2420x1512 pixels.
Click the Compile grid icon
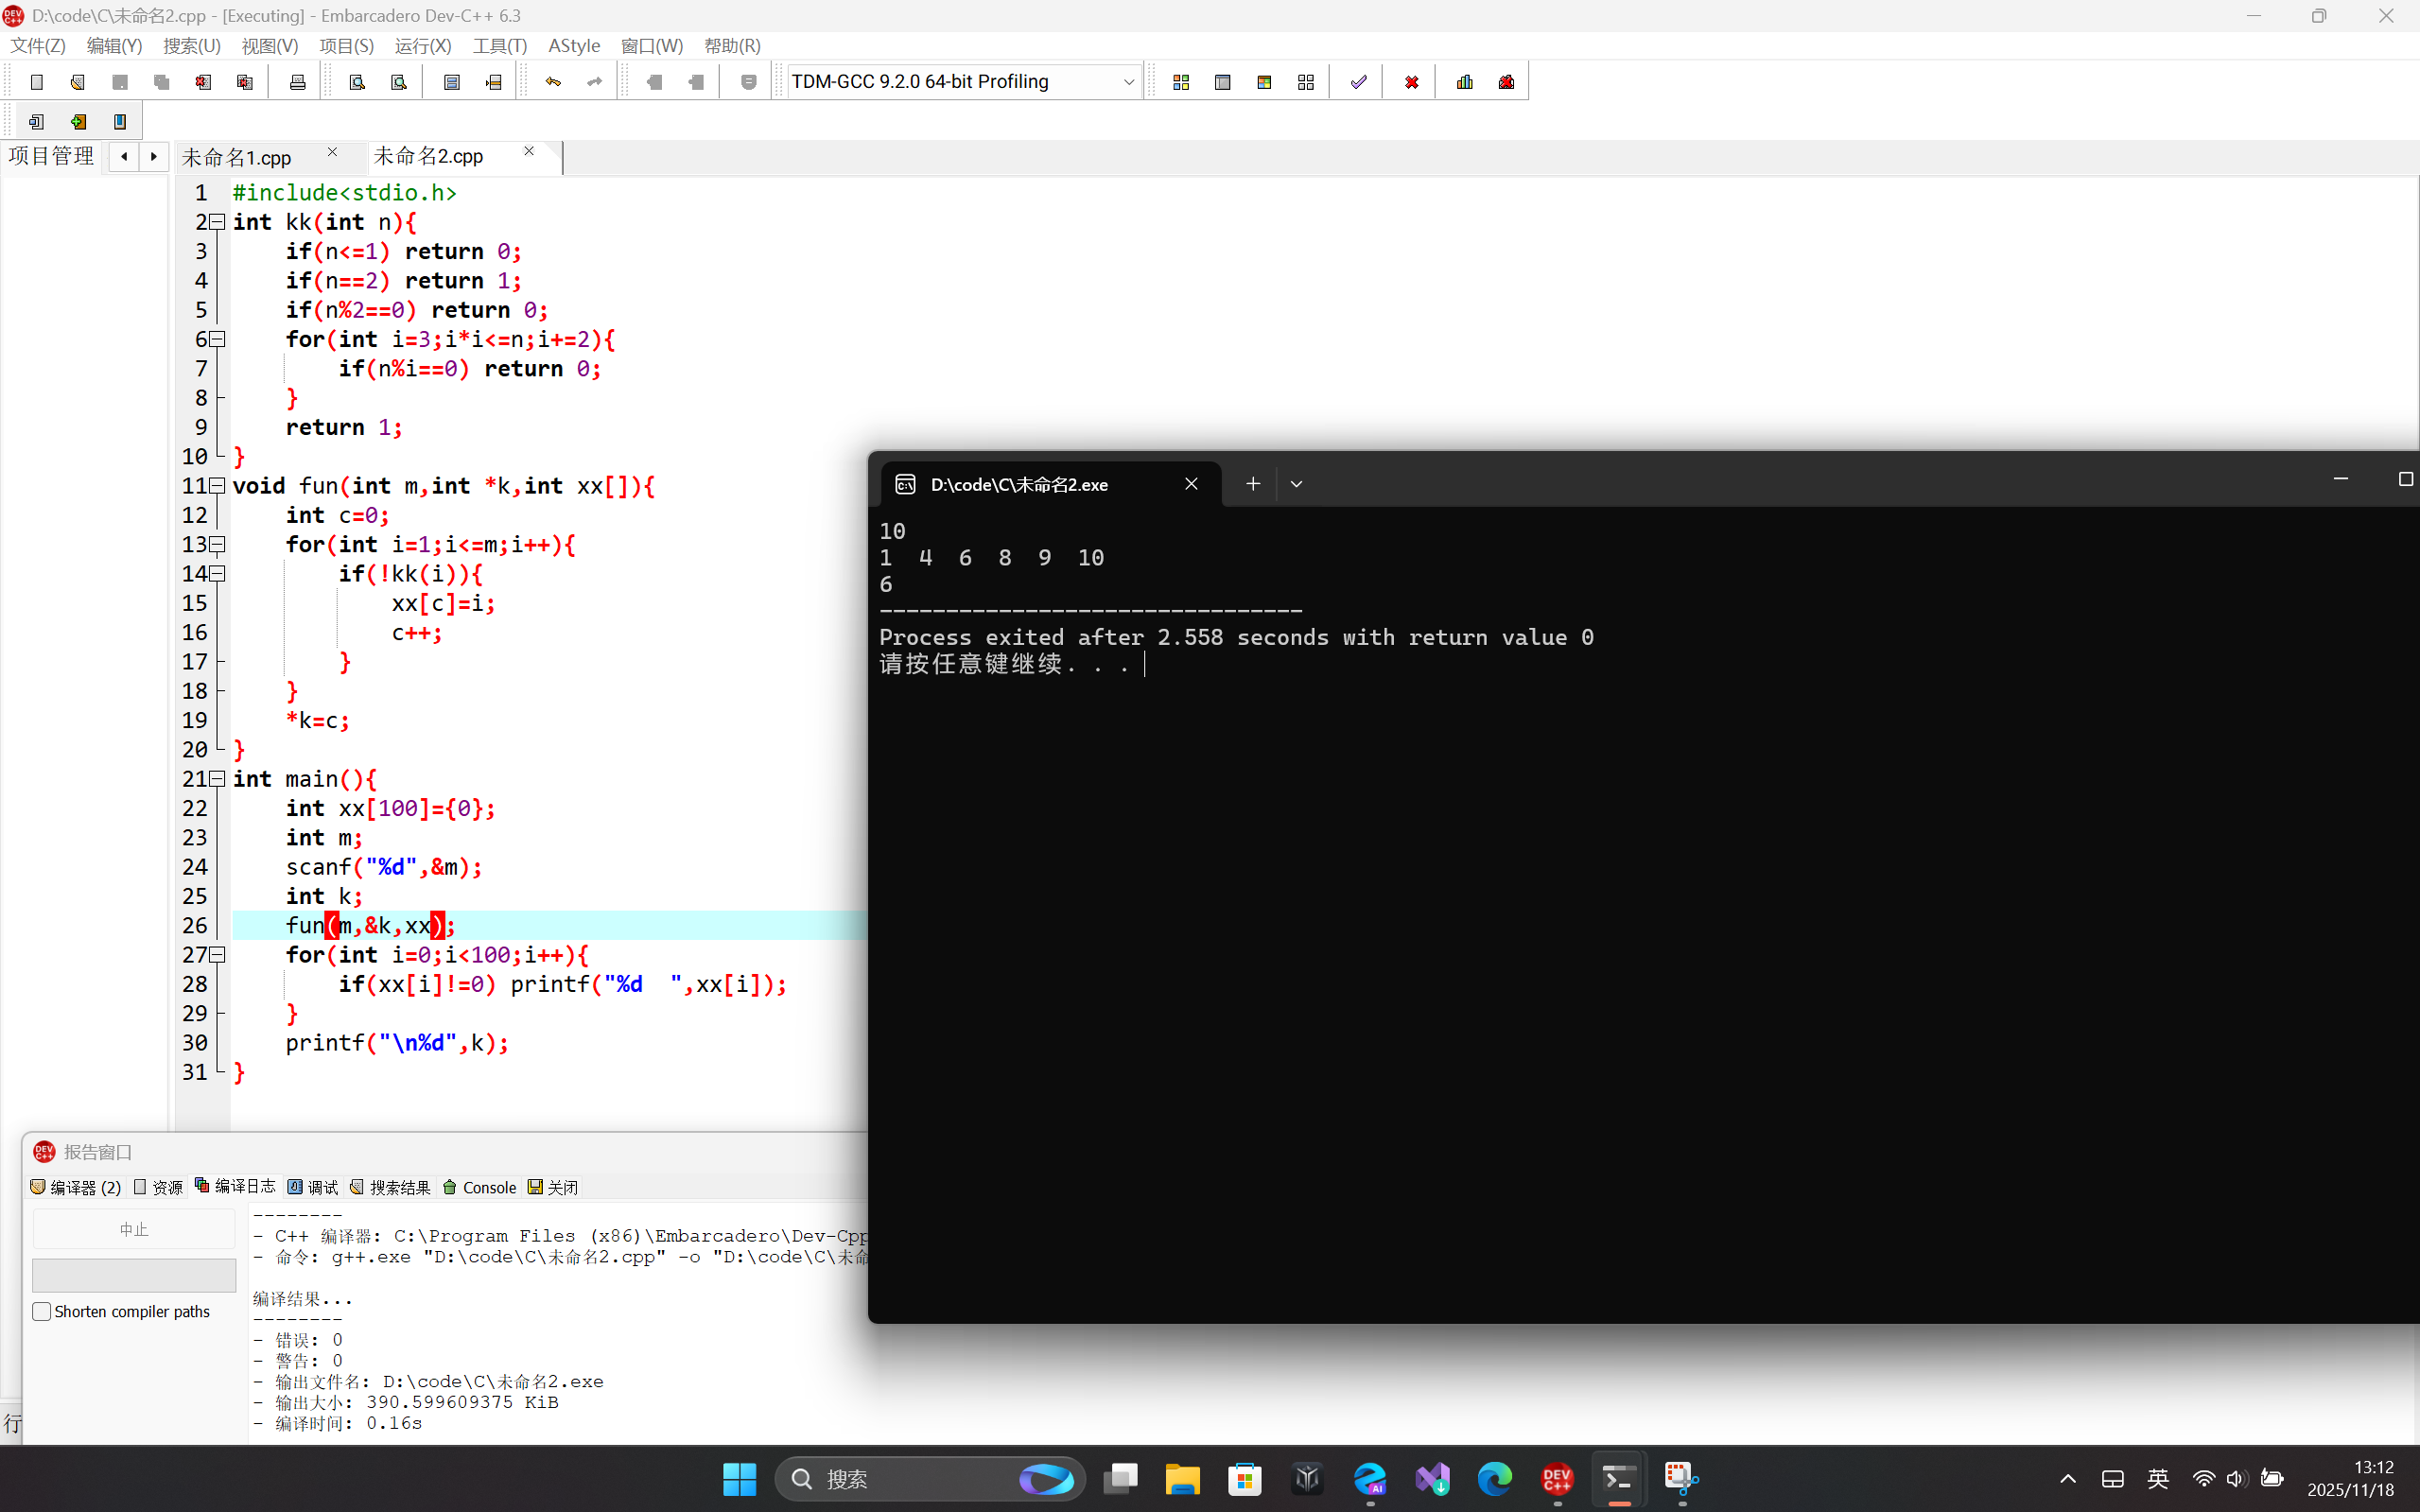tap(1180, 82)
